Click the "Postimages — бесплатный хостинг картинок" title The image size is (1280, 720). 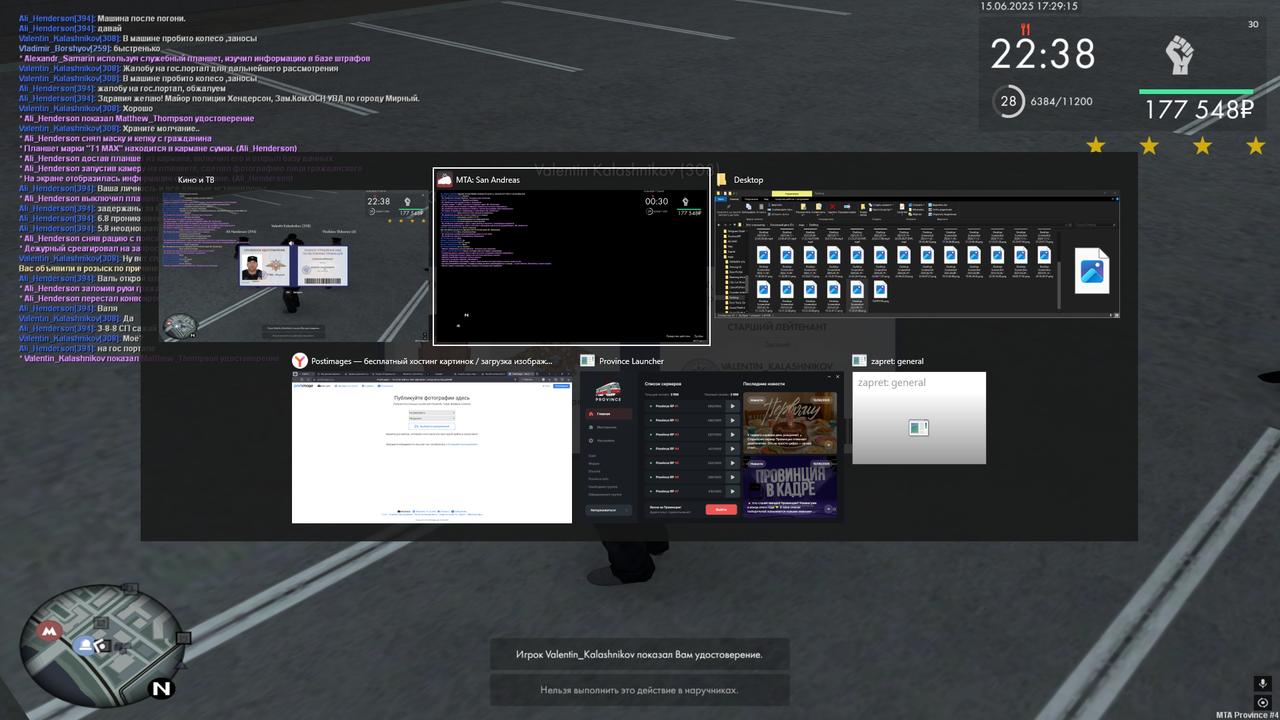pos(431,361)
